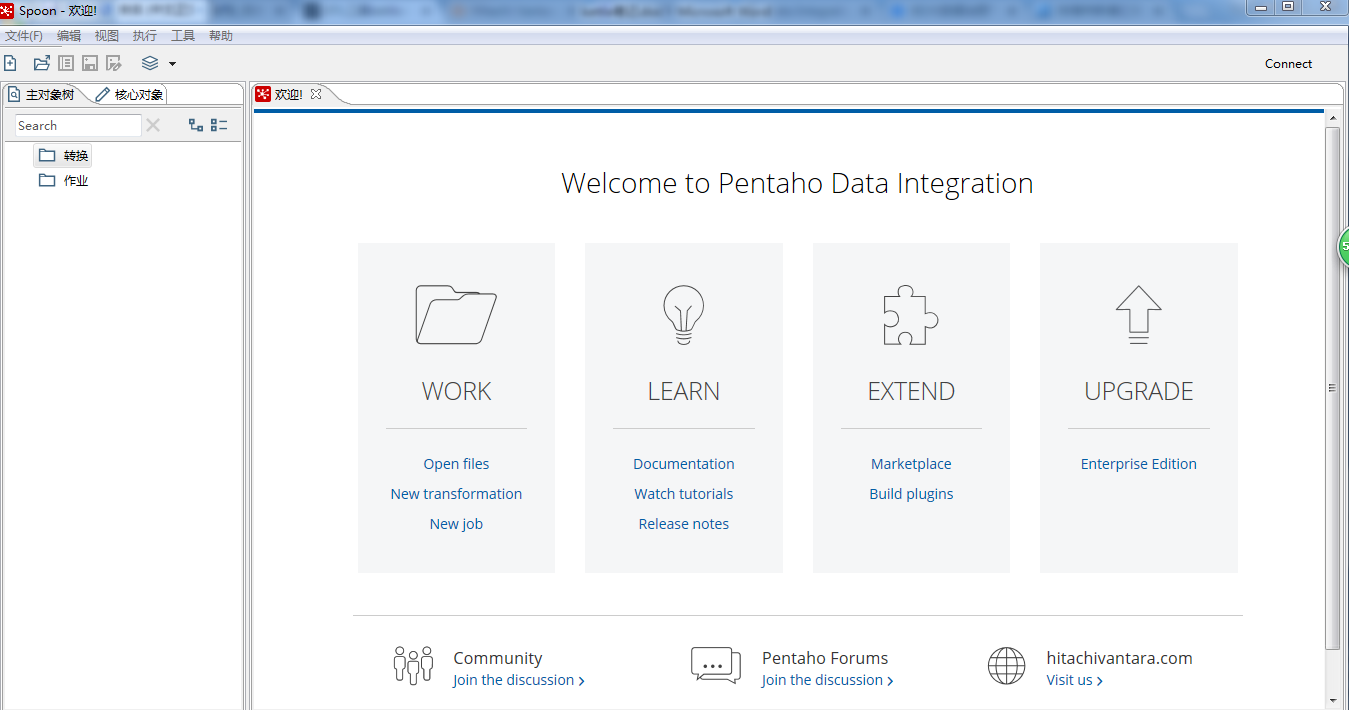Screen dimensions: 1349x710
Task: Click the LEARN lightbulb icon
Action: click(x=684, y=315)
